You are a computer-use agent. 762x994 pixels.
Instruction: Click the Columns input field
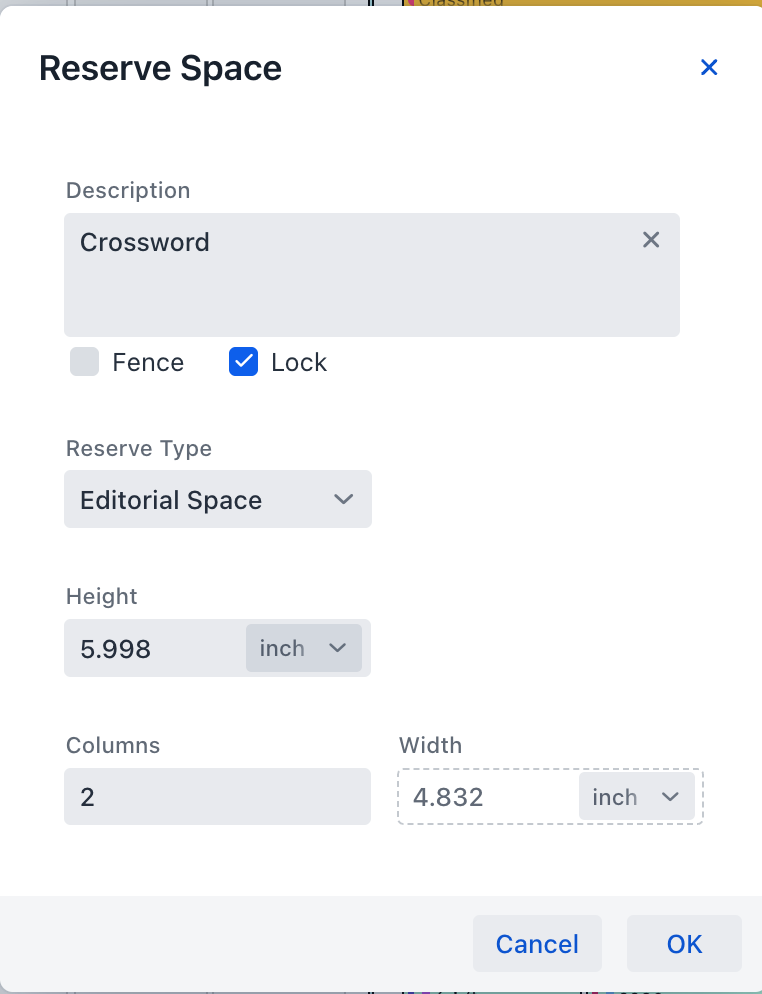point(217,797)
